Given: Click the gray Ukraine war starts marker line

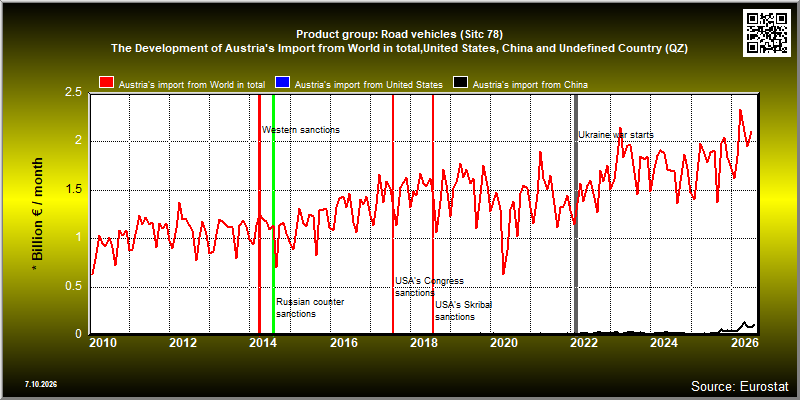Looking at the screenshot, I should coord(576,214).
